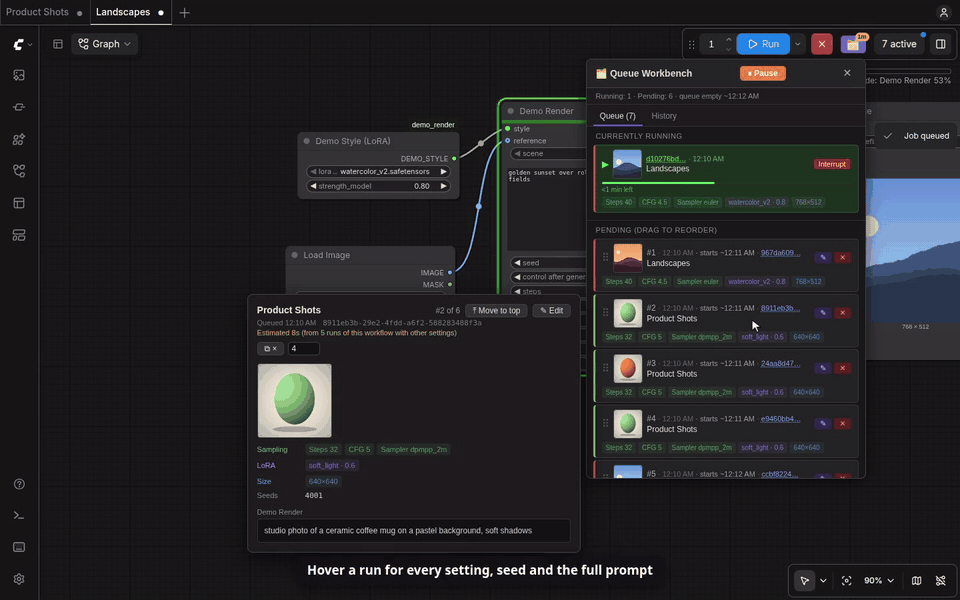This screenshot has width=960, height=600.
Task: Edit pending job #2 Product Shots pencil icon
Action: (x=823, y=312)
